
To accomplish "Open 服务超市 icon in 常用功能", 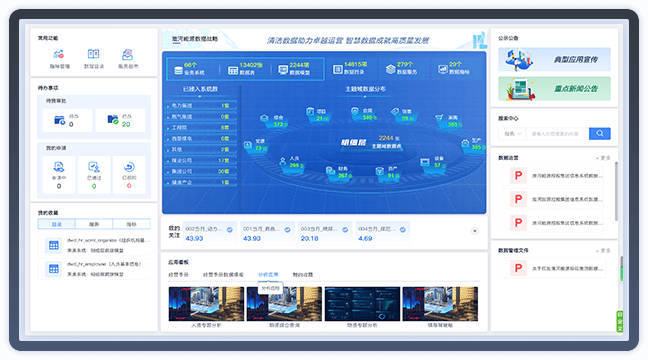I will click(127, 54).
